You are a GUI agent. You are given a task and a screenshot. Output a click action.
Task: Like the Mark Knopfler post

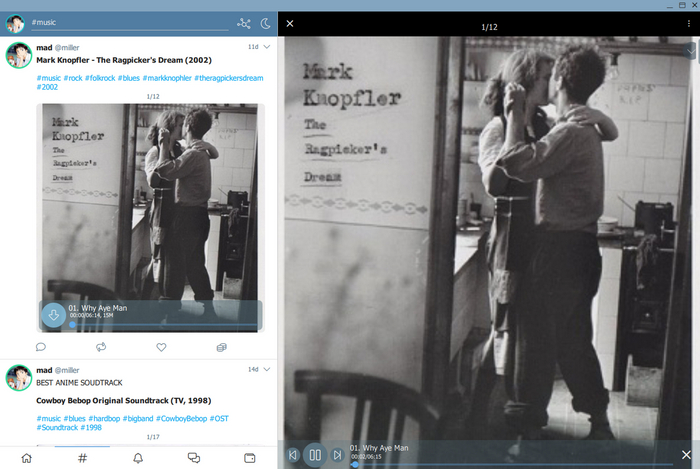click(161, 347)
